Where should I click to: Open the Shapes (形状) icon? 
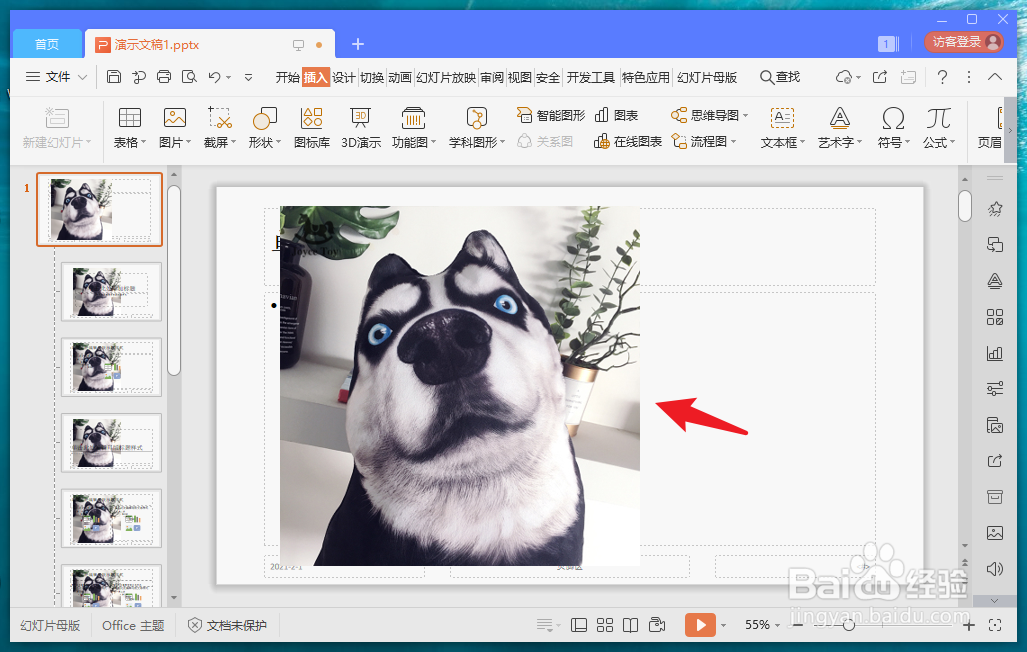265,118
